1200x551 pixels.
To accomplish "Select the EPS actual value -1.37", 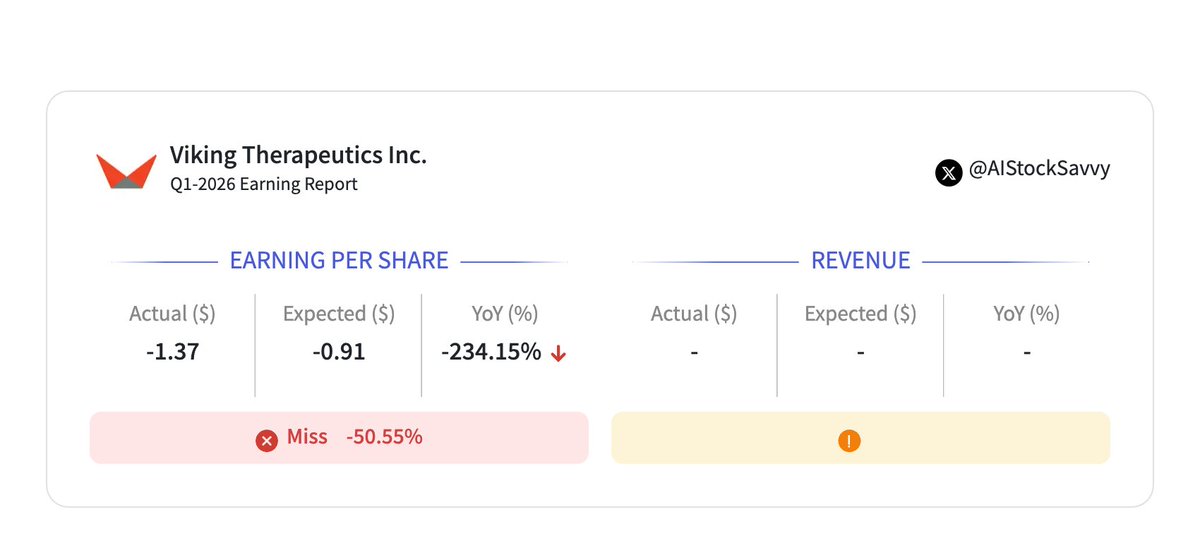I will (172, 352).
